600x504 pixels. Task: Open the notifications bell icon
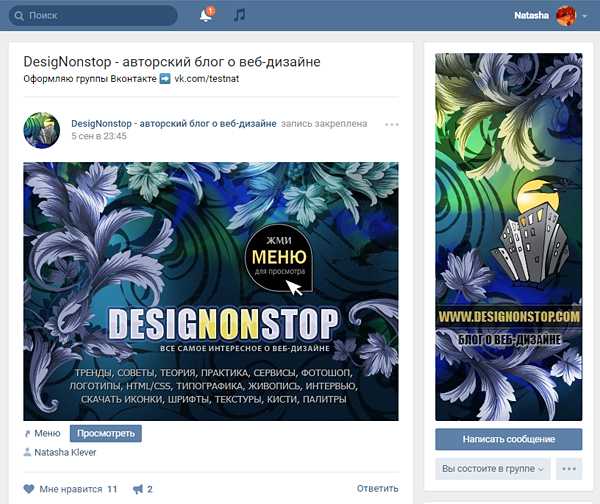click(x=206, y=15)
